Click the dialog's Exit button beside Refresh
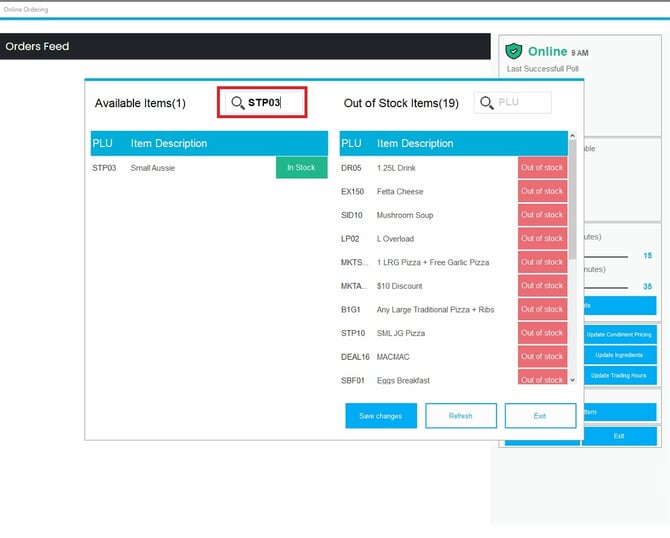The height and width of the screenshot is (538, 670). pyautogui.click(x=540, y=416)
